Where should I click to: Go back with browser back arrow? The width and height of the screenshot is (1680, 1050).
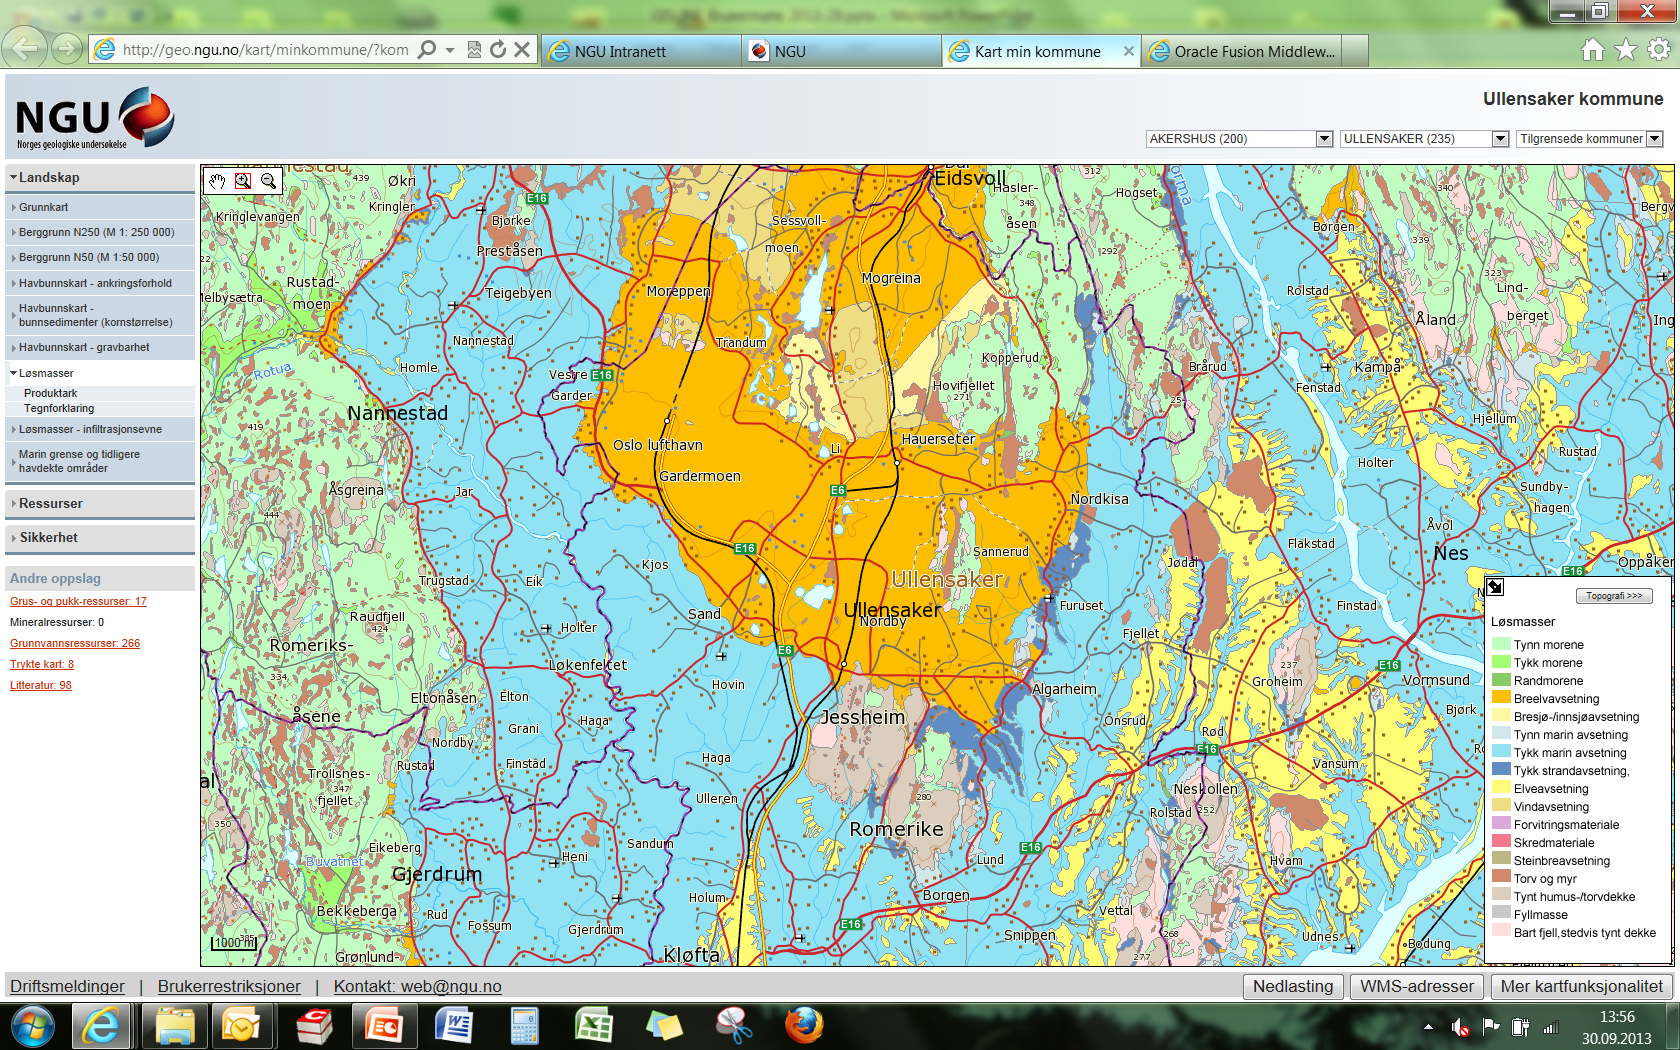[x=25, y=47]
